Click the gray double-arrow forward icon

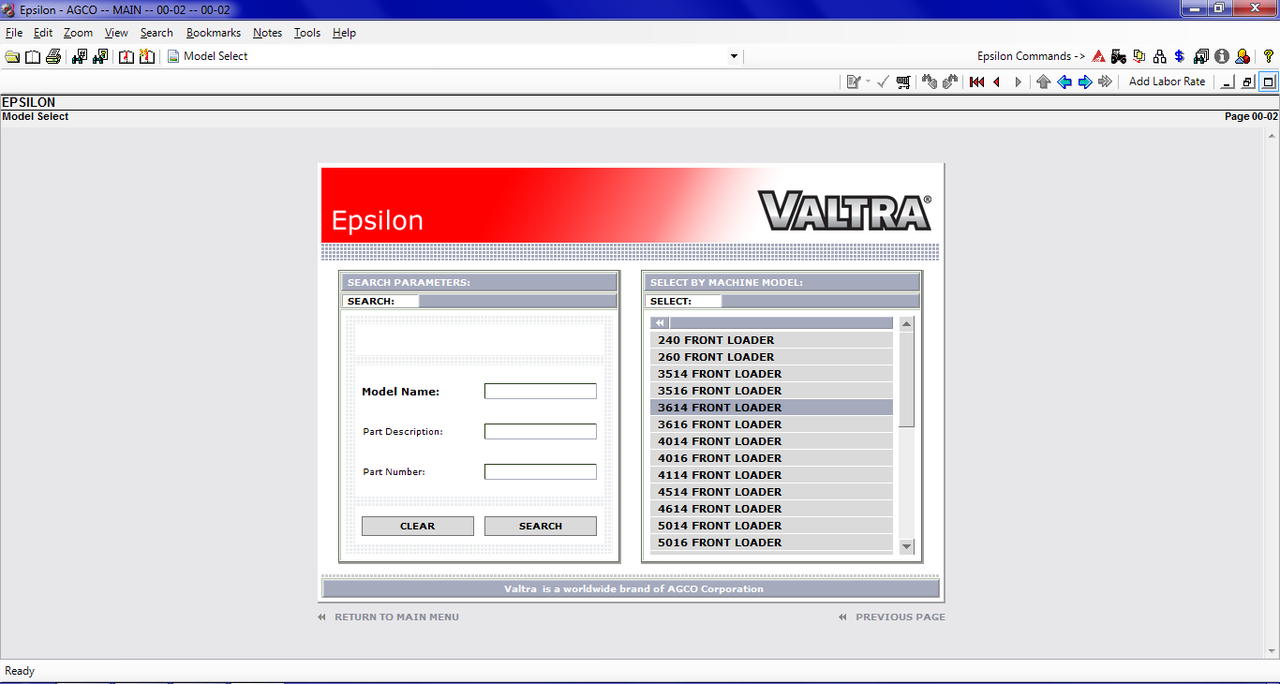pyautogui.click(x=1105, y=82)
